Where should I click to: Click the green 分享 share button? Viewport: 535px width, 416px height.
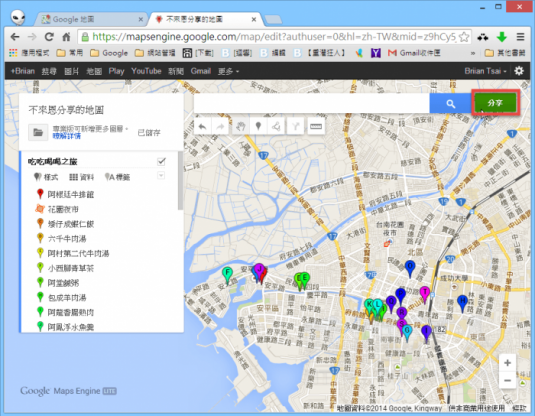[495, 103]
